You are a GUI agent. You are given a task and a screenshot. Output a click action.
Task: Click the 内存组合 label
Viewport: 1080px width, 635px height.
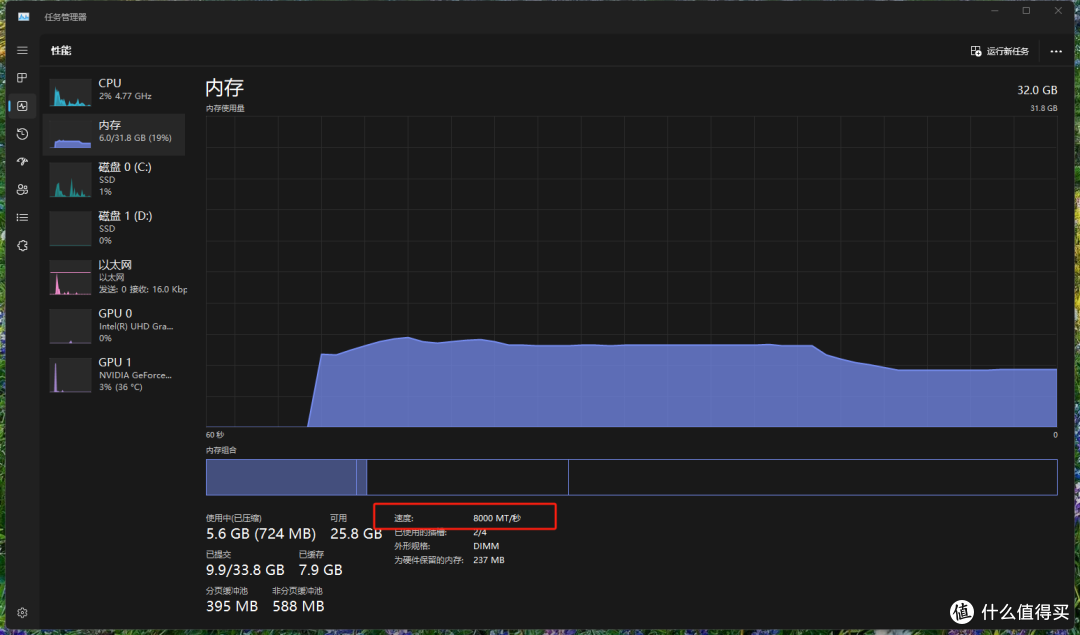(221, 450)
